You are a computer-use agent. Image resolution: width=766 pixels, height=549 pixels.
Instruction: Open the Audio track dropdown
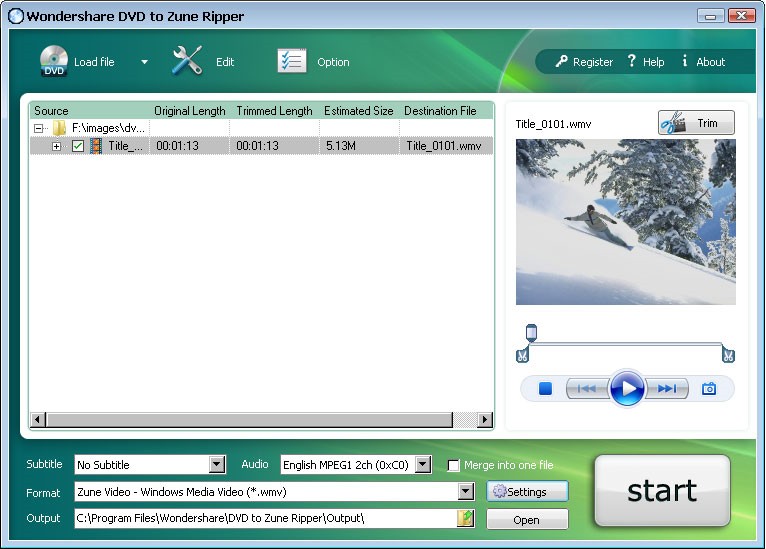(x=423, y=465)
